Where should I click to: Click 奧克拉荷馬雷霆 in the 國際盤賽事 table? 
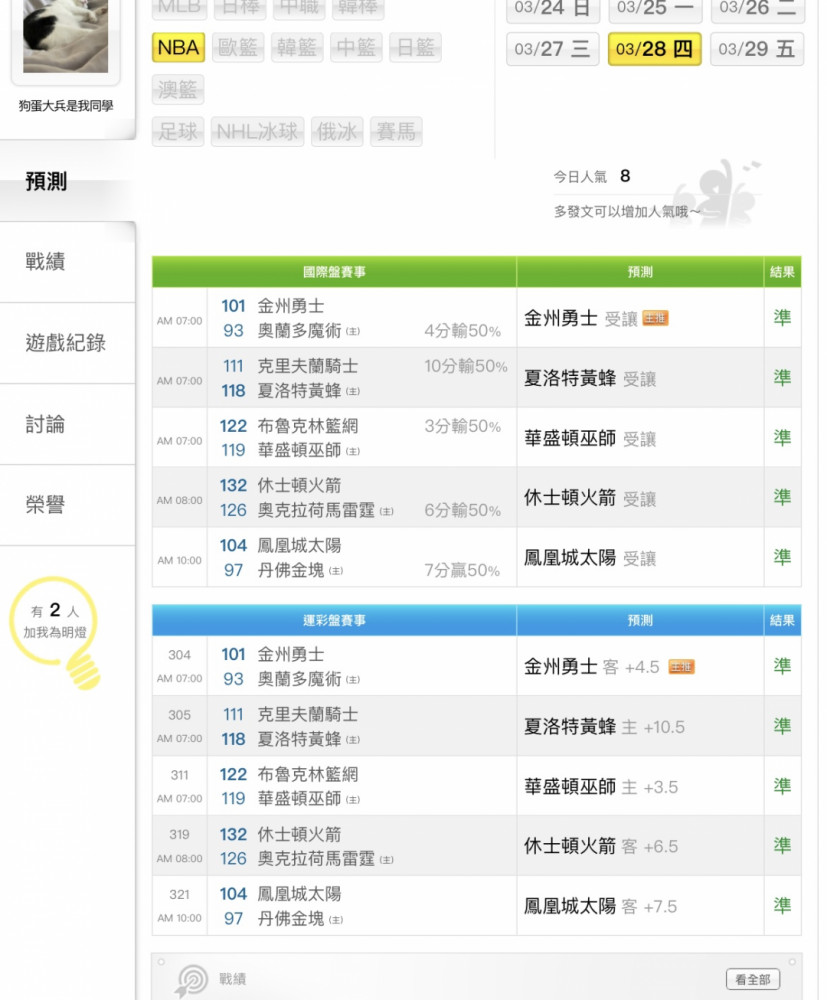point(316,510)
